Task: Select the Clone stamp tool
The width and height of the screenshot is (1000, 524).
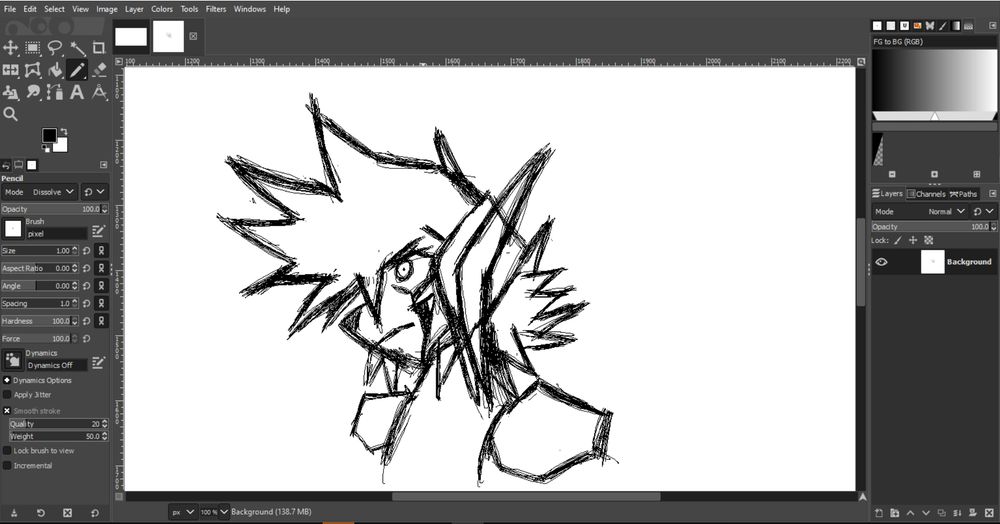Action: (x=11, y=92)
